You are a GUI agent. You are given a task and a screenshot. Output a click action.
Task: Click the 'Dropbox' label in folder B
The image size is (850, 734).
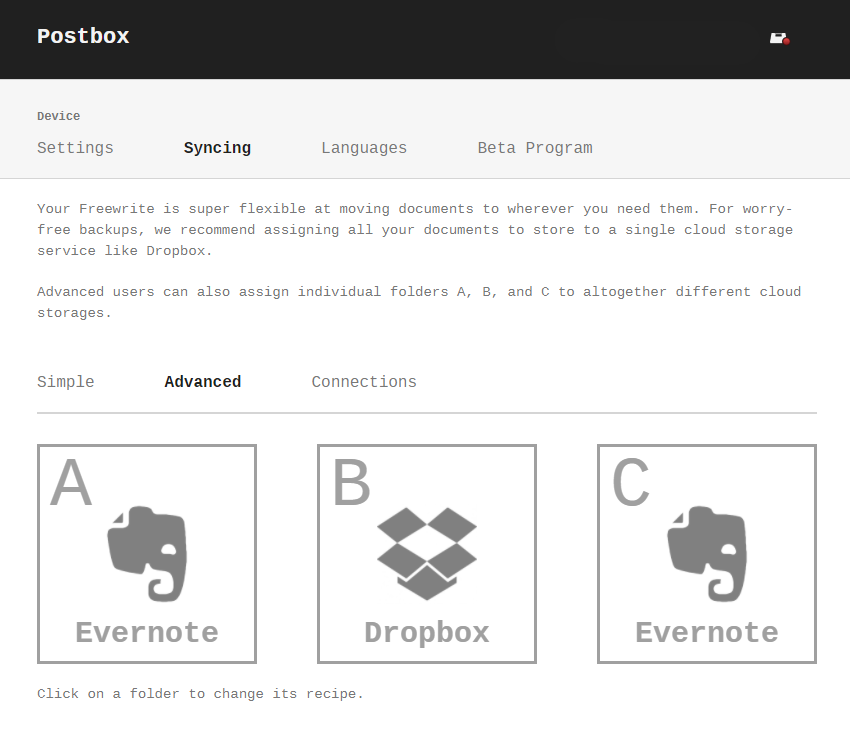(x=427, y=633)
